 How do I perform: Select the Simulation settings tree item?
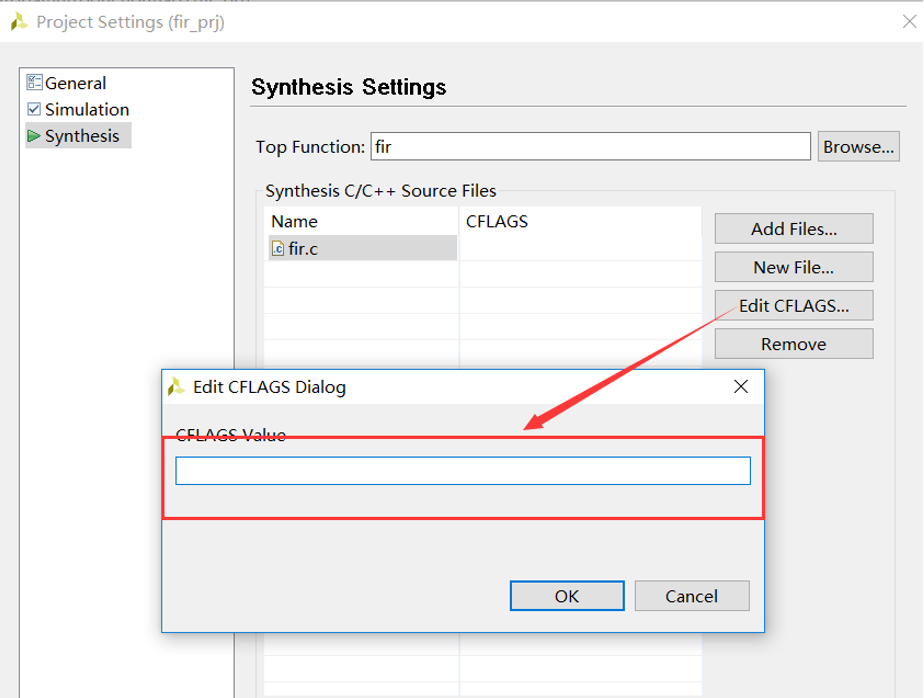tap(78, 110)
